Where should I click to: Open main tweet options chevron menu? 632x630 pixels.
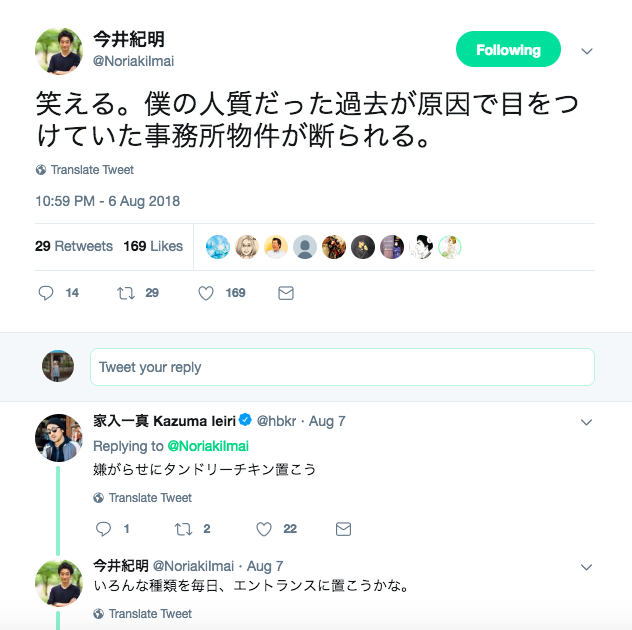[587, 51]
